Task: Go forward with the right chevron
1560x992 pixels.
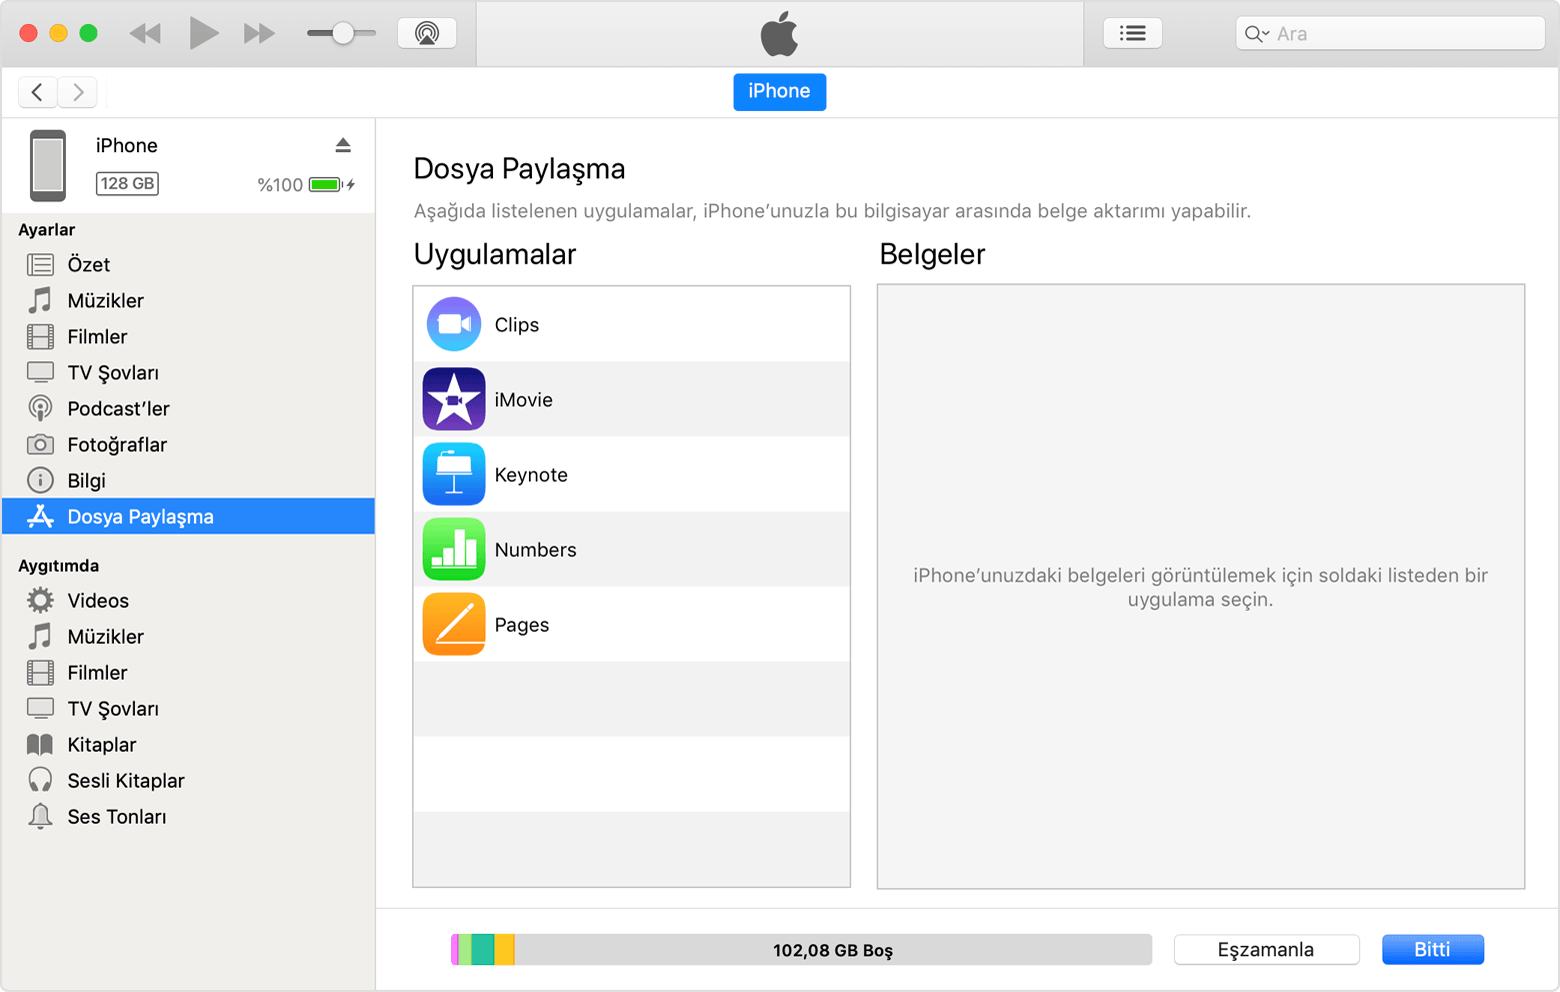Action: pos(77,92)
